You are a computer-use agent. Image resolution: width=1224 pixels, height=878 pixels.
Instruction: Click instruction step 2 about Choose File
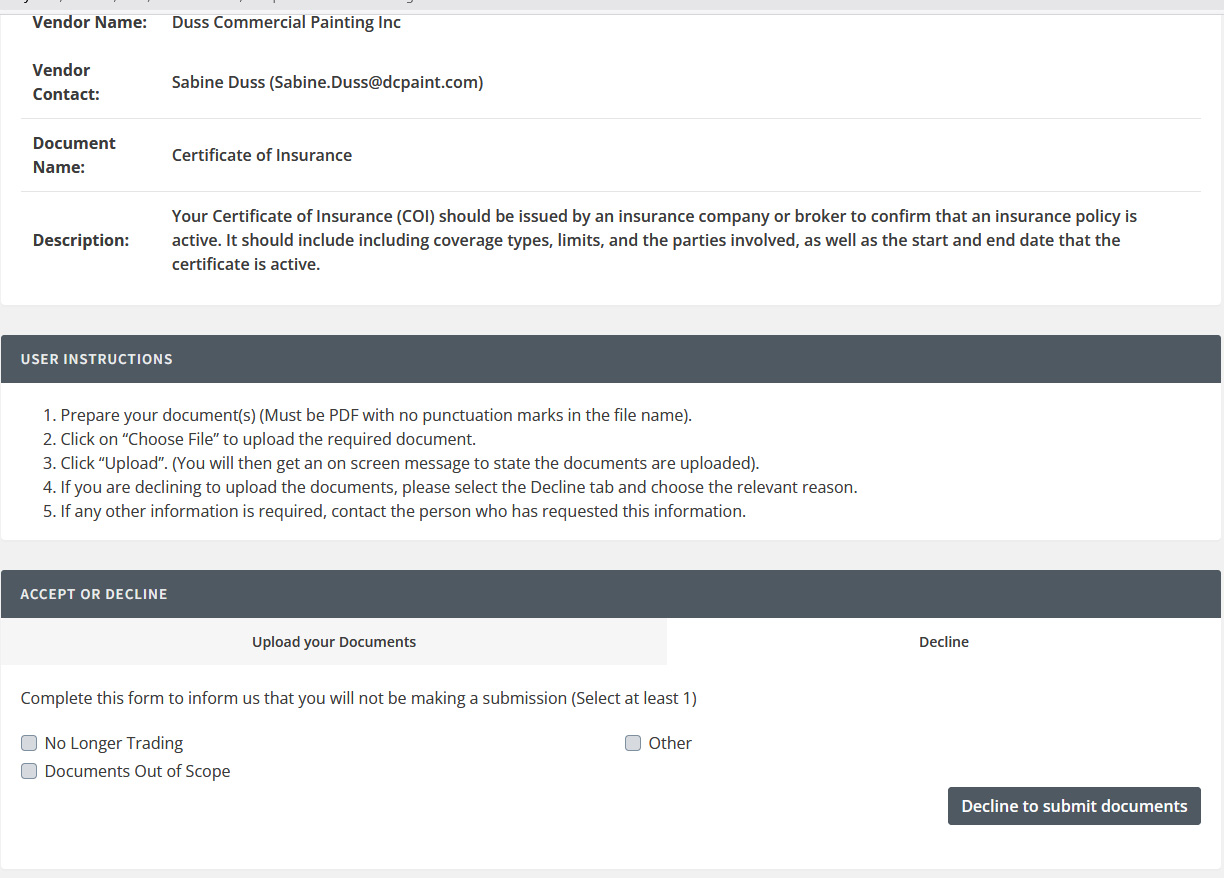coord(268,439)
